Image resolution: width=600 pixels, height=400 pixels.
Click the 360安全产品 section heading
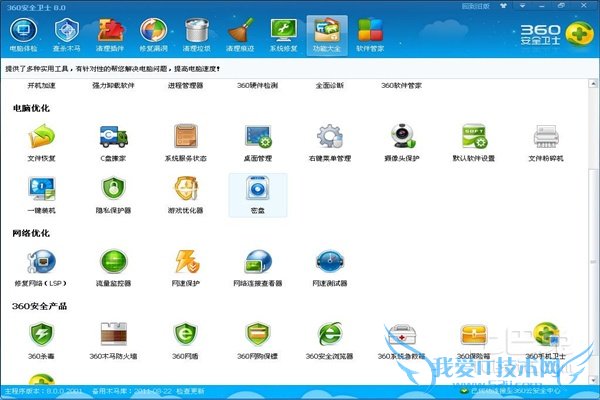click(x=39, y=306)
